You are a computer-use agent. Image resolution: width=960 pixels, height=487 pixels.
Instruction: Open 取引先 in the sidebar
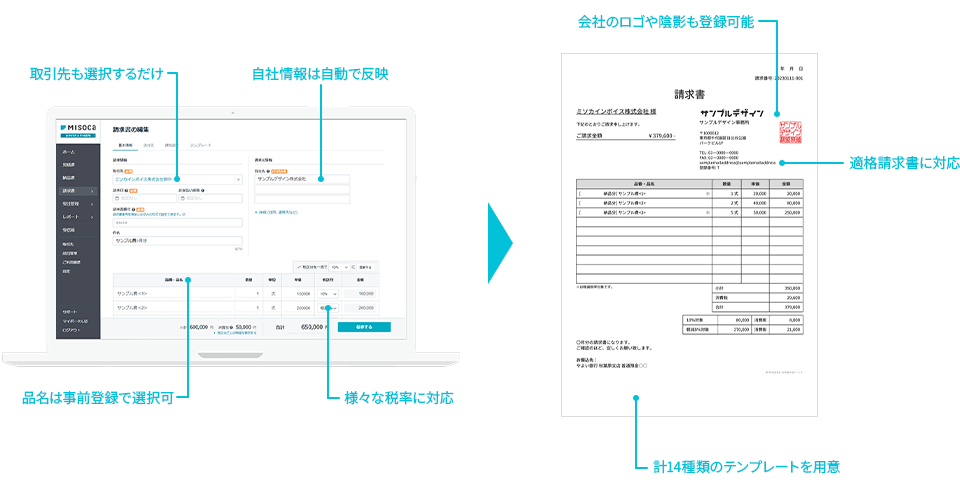click(68, 244)
